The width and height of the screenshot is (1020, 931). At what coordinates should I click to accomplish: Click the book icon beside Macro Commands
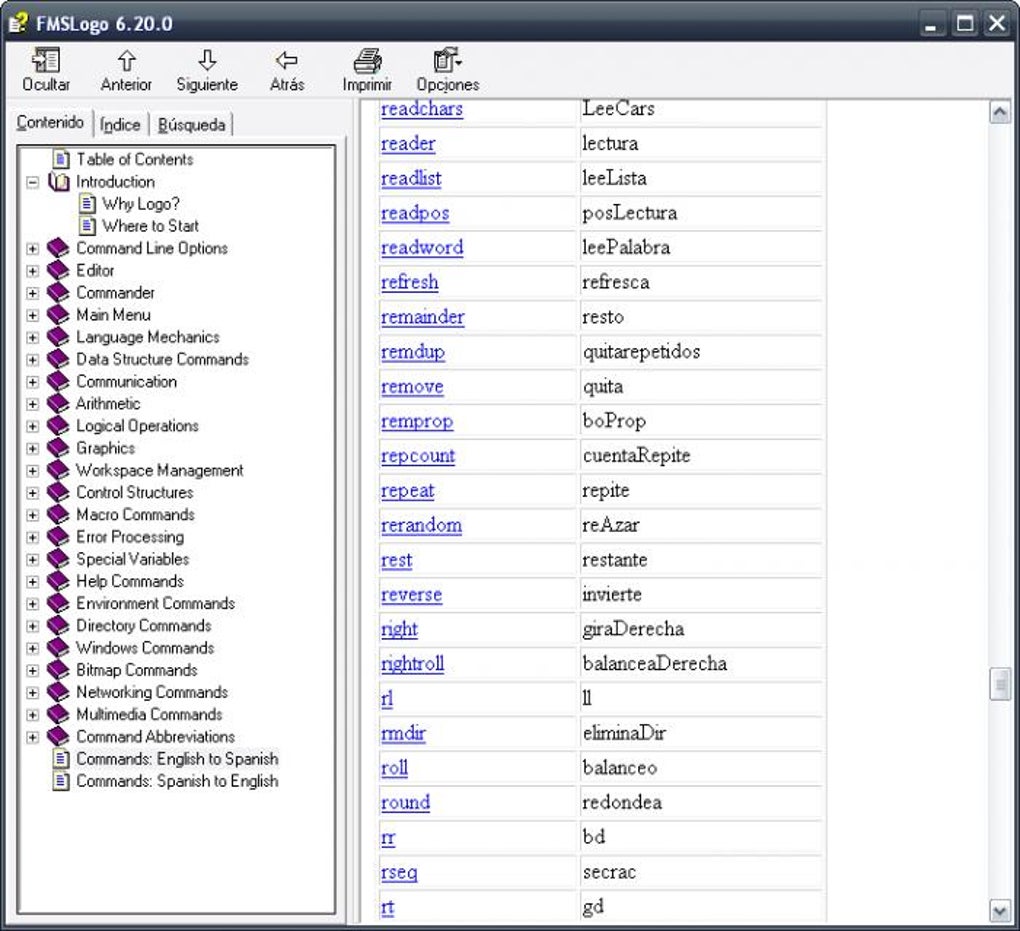tap(59, 515)
